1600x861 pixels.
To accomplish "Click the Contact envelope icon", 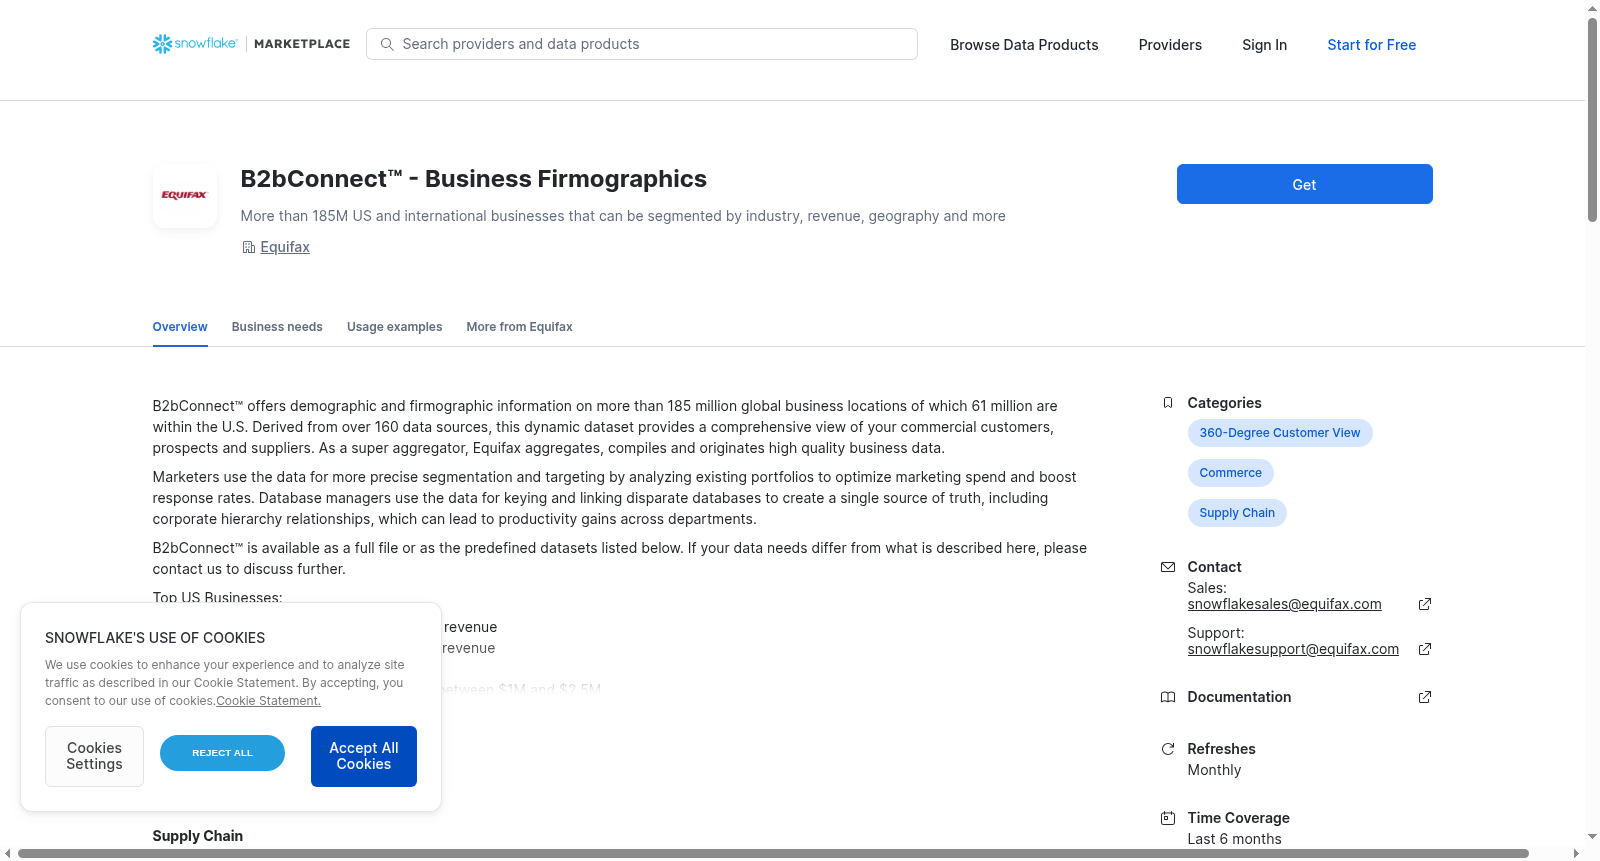I will click(x=1168, y=567).
